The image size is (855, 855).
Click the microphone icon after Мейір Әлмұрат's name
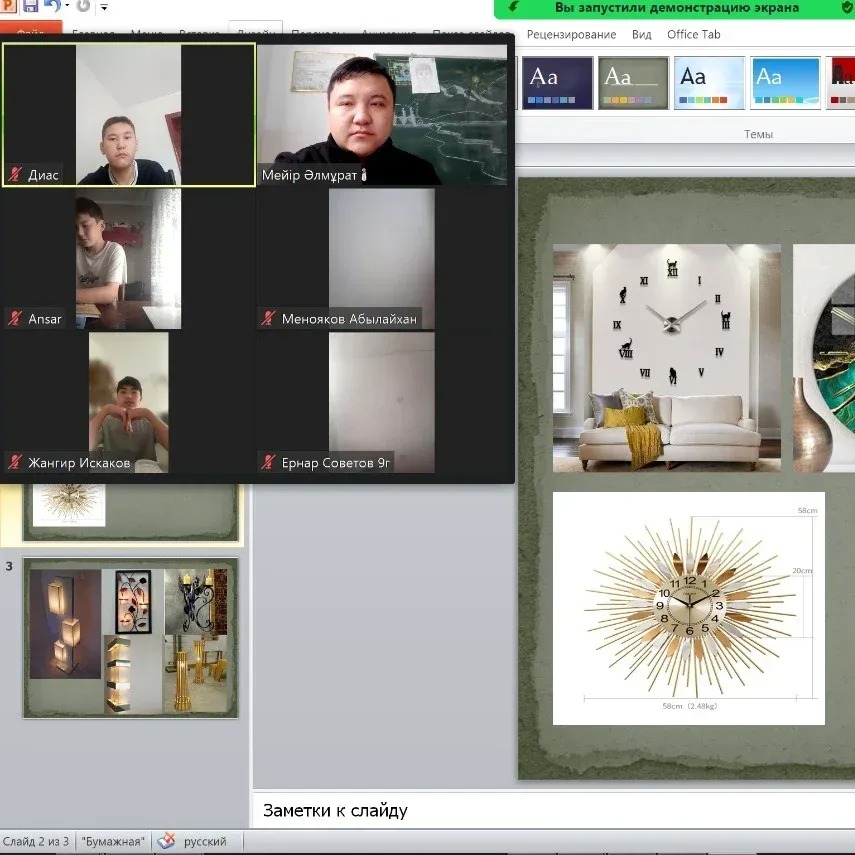click(x=364, y=174)
